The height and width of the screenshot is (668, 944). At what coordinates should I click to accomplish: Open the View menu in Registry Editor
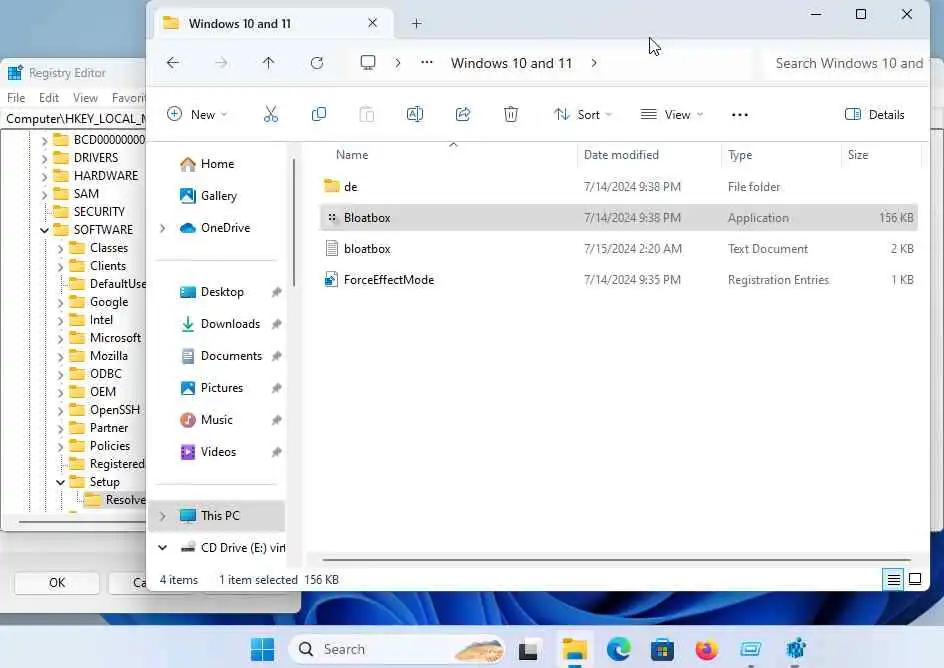pyautogui.click(x=85, y=97)
